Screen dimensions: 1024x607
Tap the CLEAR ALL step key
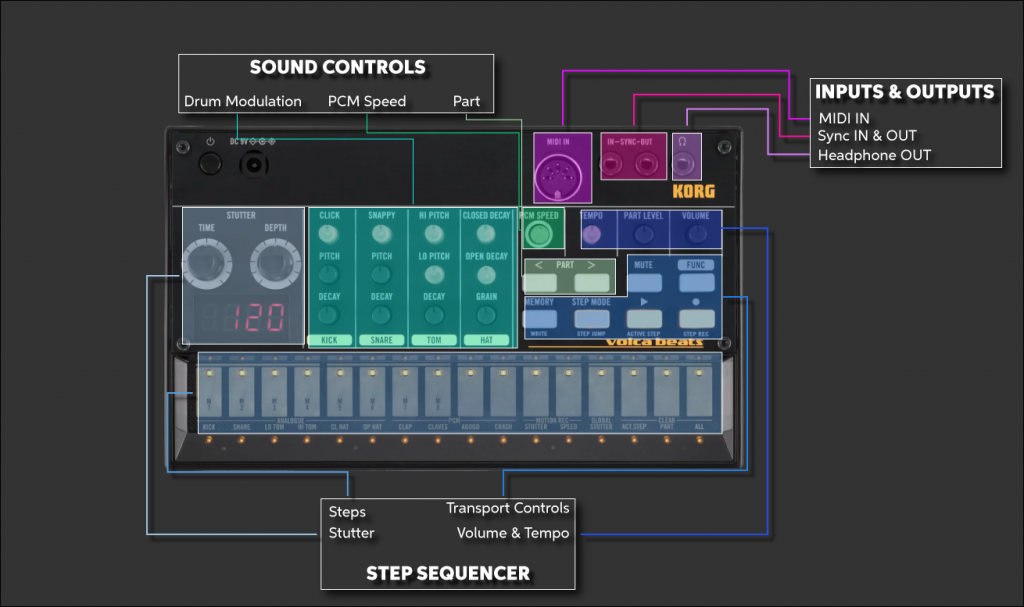(699, 392)
